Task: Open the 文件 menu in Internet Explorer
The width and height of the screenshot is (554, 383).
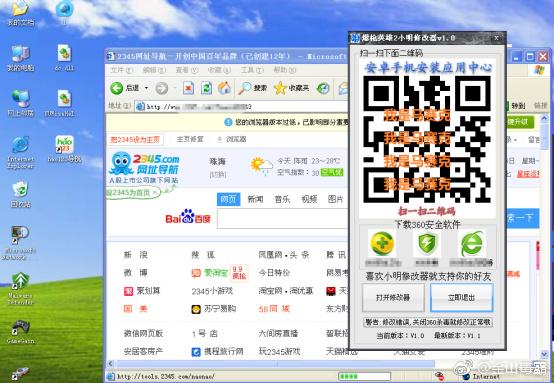Action: (122, 70)
